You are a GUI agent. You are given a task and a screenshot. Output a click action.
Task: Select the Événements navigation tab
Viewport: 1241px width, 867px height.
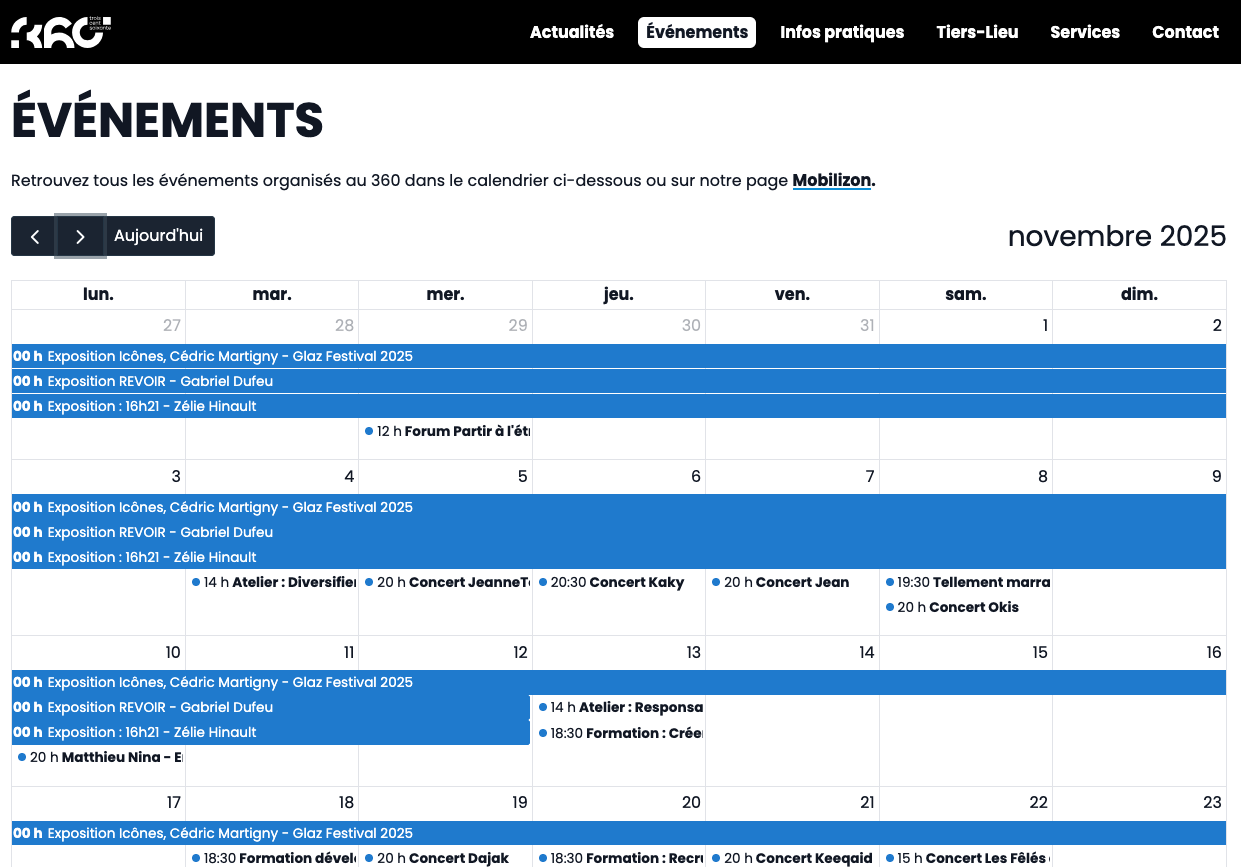point(697,32)
